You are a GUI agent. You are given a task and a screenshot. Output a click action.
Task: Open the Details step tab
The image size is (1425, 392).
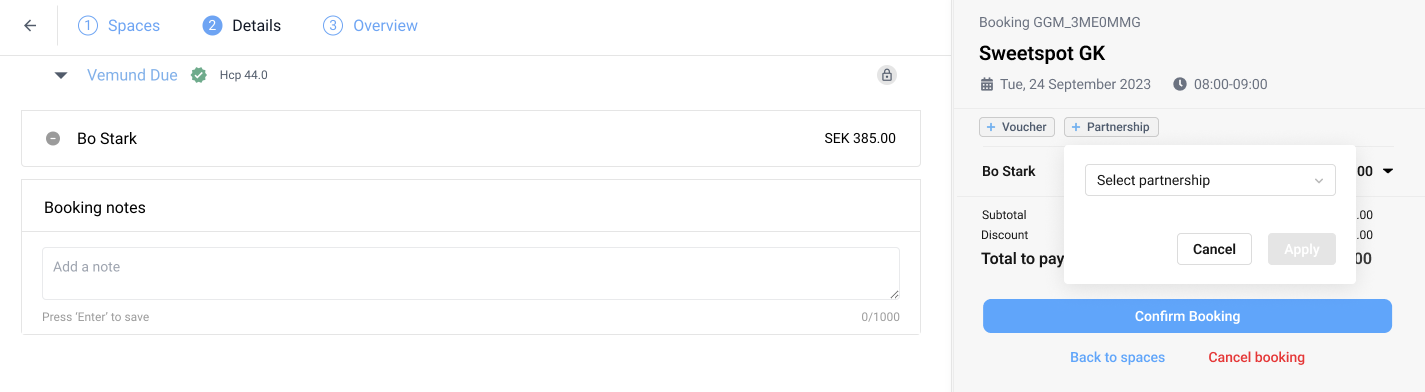[x=242, y=26]
